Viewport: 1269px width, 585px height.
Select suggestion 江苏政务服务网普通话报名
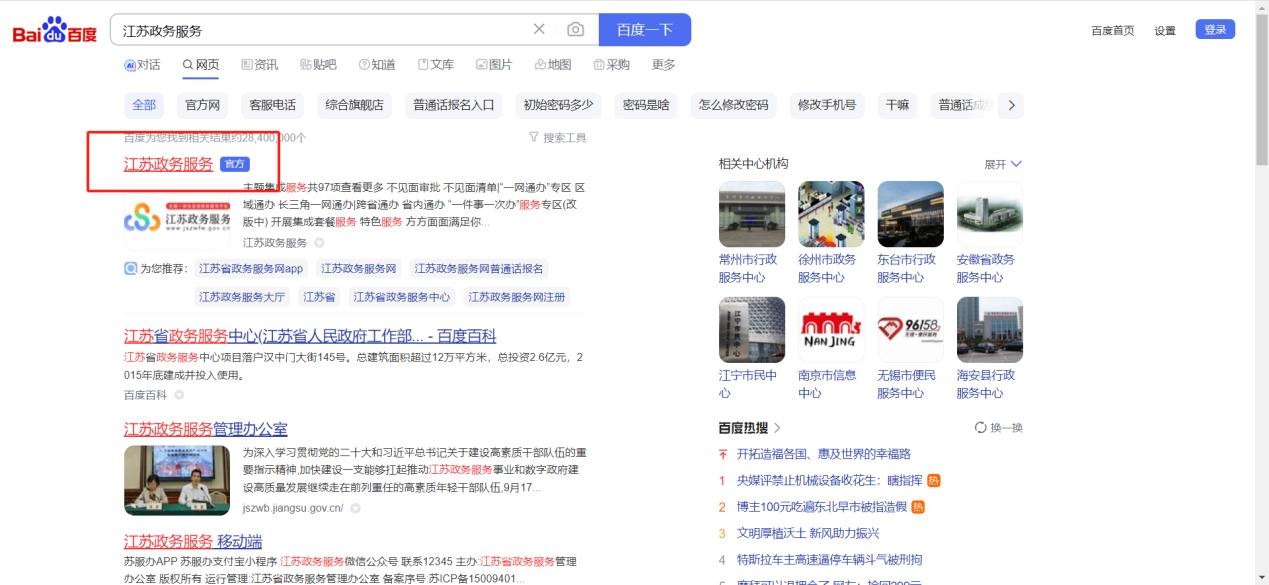pos(478,269)
